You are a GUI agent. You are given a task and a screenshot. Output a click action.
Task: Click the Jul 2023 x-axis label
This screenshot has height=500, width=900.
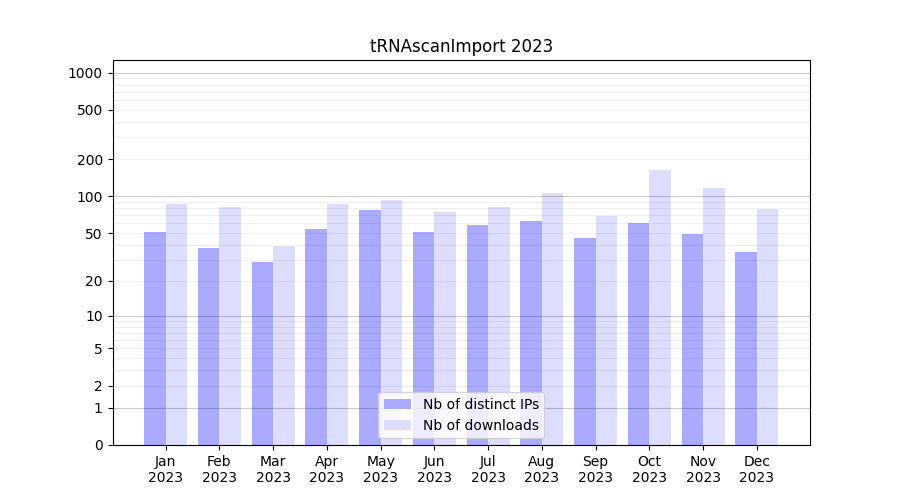pyautogui.click(x=488, y=469)
